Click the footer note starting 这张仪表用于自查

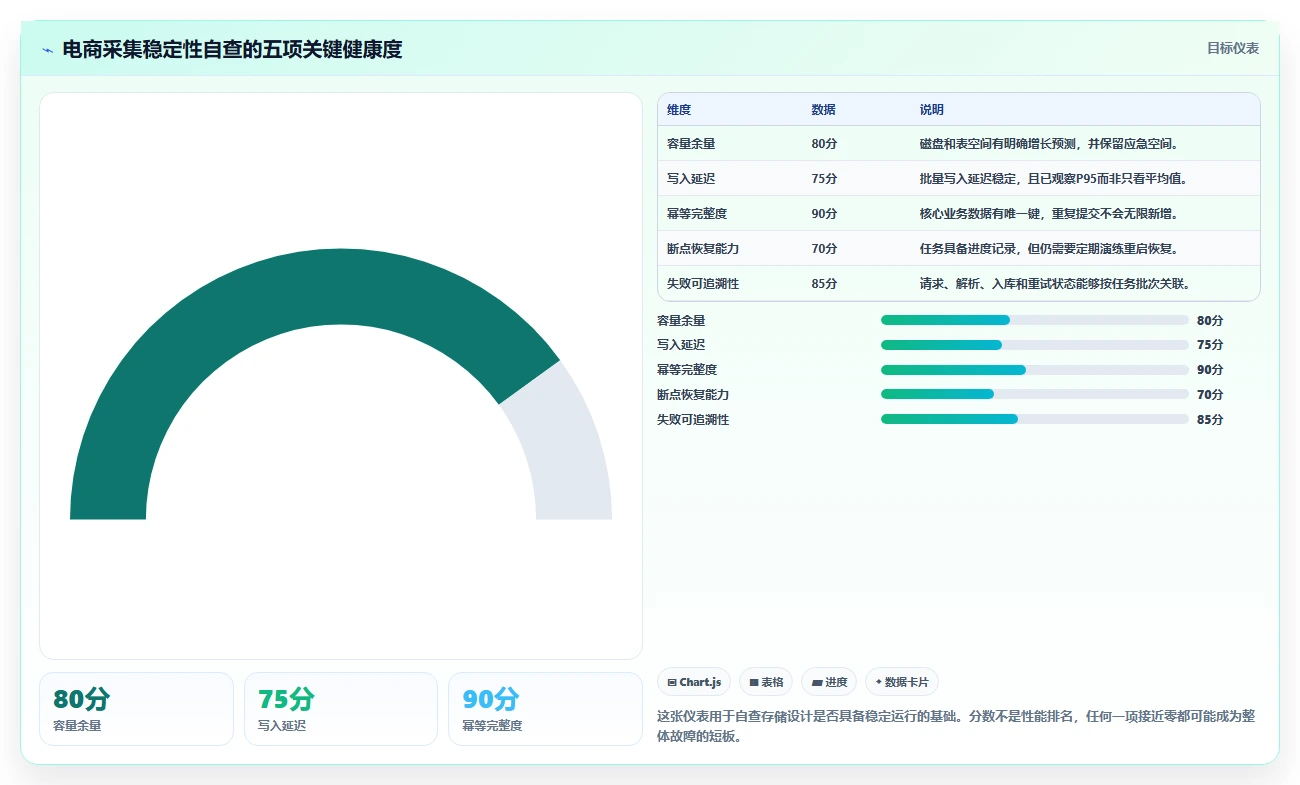(956, 727)
